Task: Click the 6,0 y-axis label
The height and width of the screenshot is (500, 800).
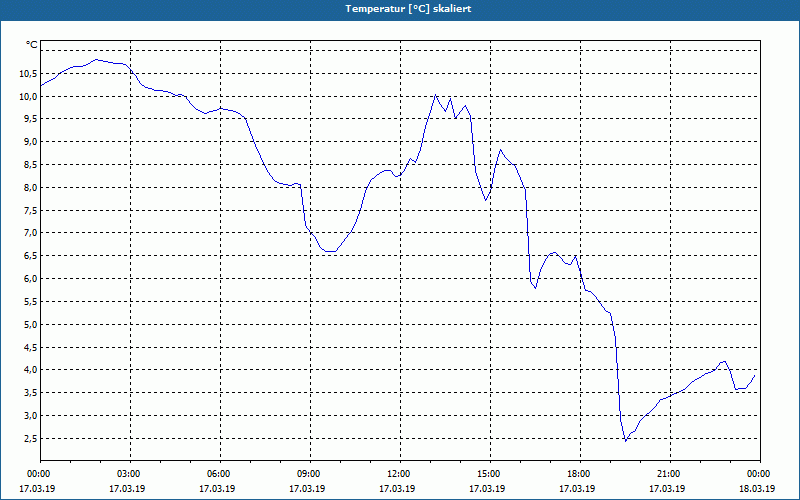Action: [x=30, y=279]
